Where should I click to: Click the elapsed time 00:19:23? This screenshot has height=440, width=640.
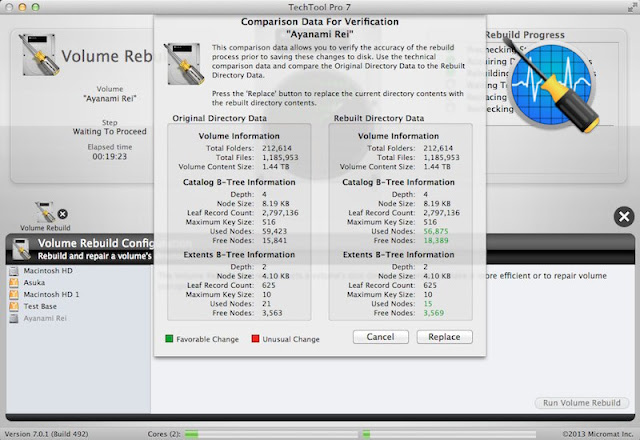point(109,157)
